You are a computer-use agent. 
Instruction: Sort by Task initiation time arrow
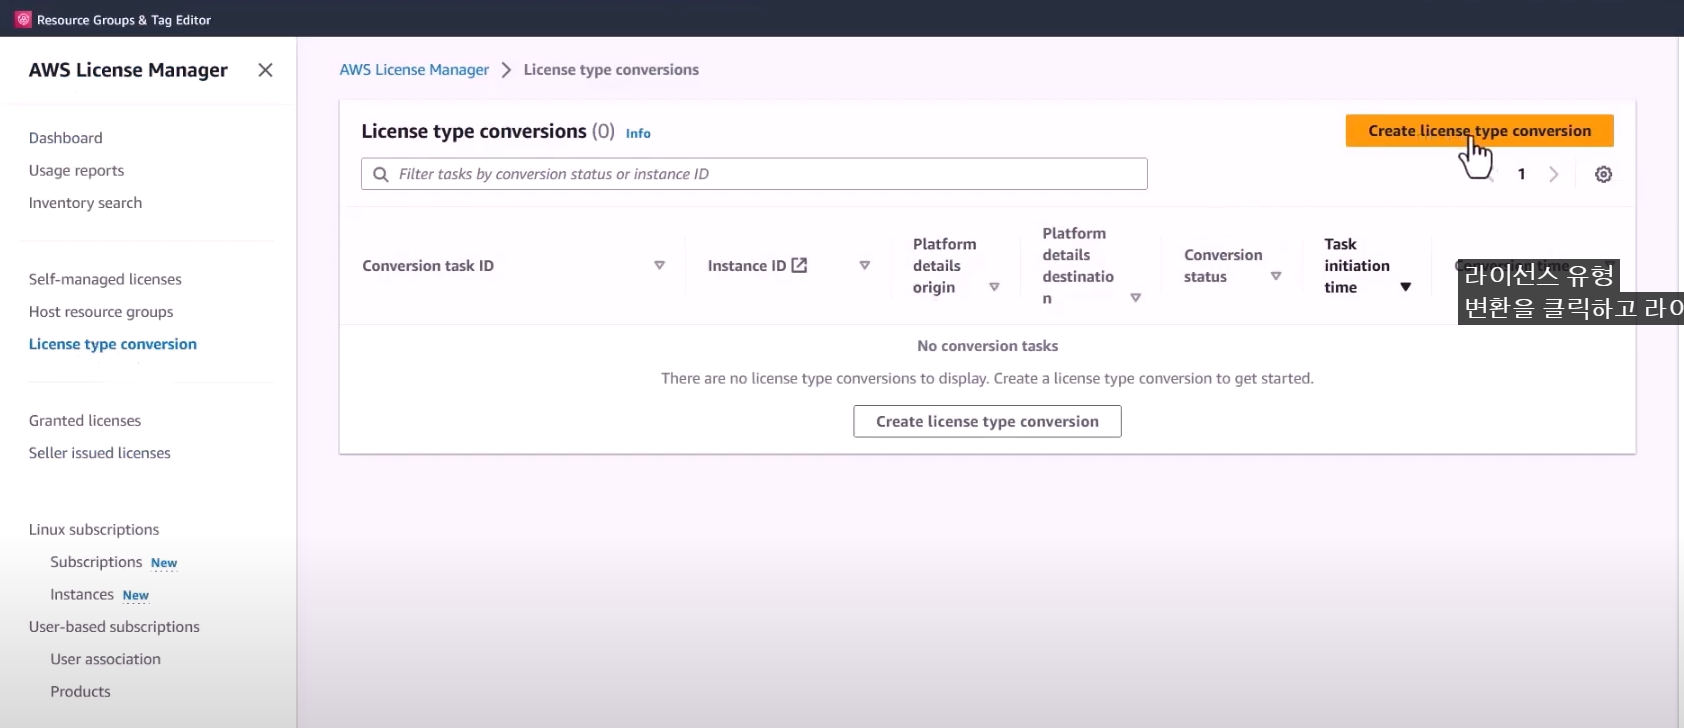(x=1405, y=287)
